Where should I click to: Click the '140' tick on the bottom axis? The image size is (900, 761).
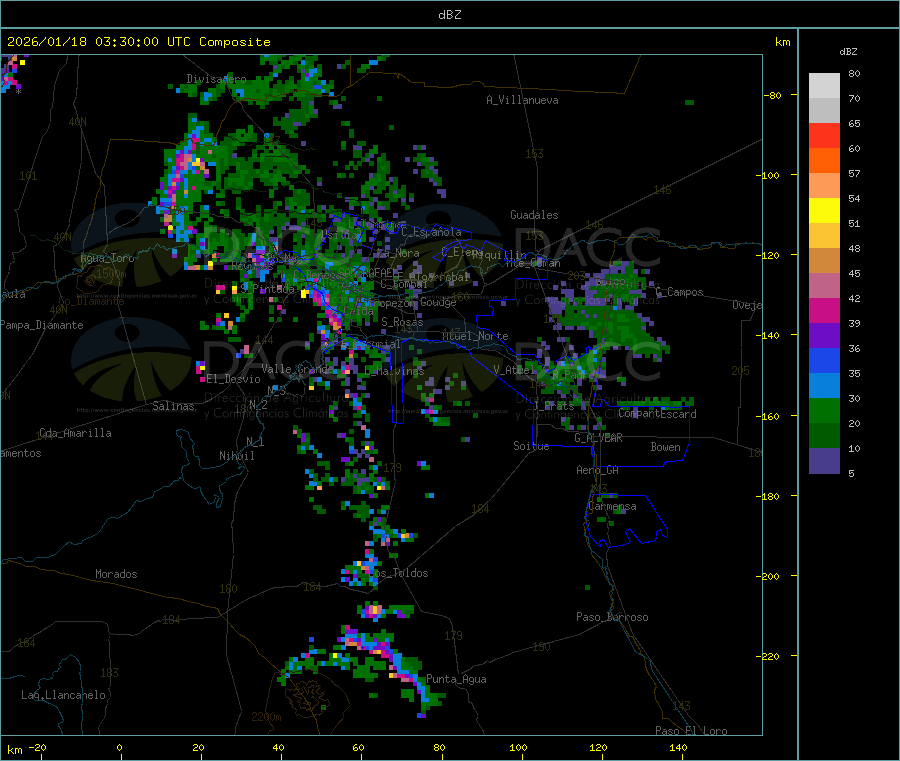[678, 748]
